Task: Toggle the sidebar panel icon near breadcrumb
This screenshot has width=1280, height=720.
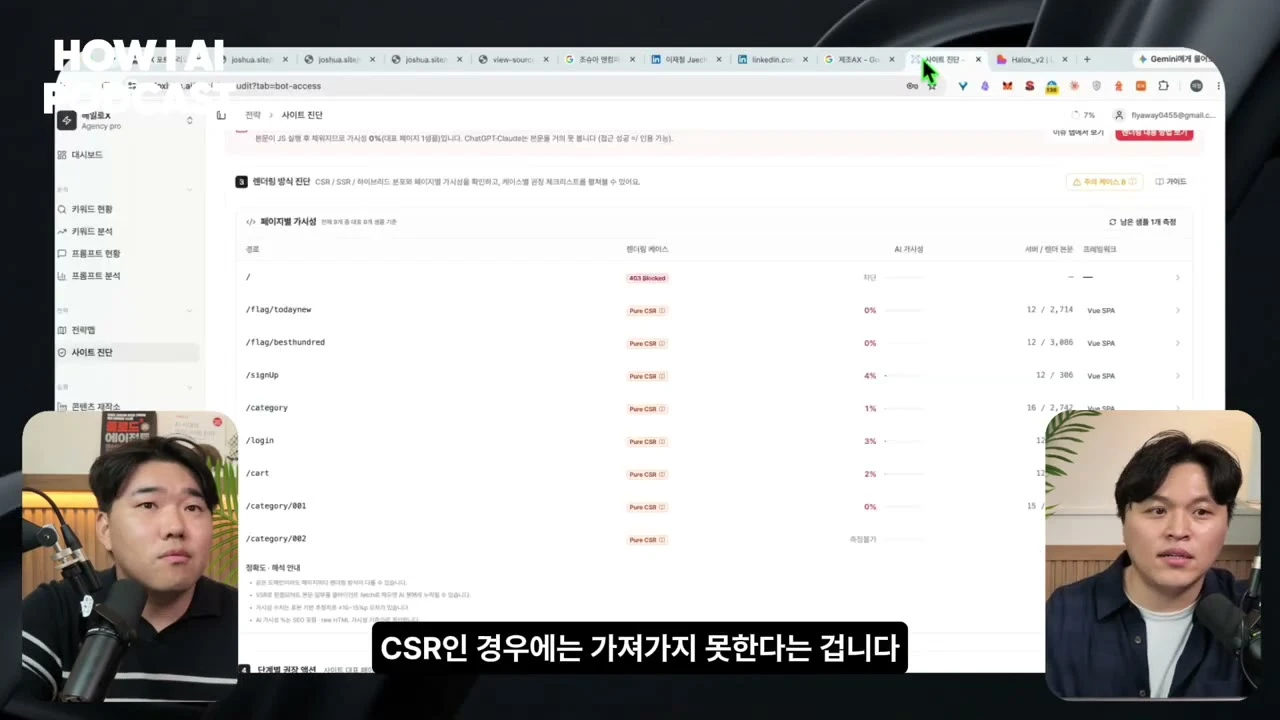Action: coord(221,115)
